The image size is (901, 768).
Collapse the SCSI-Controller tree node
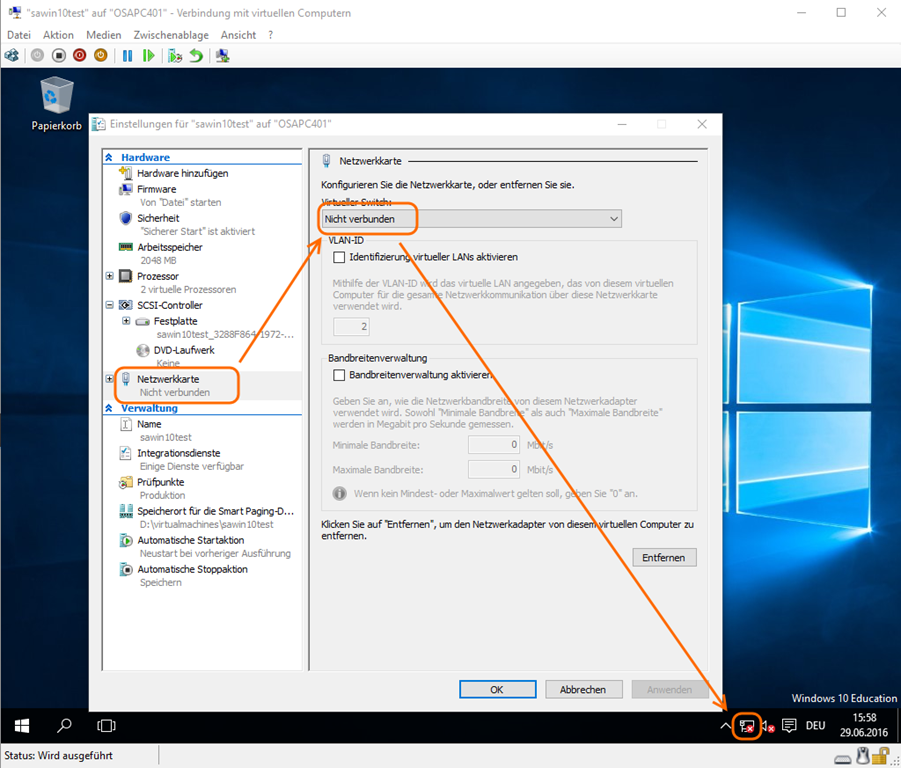(110, 305)
